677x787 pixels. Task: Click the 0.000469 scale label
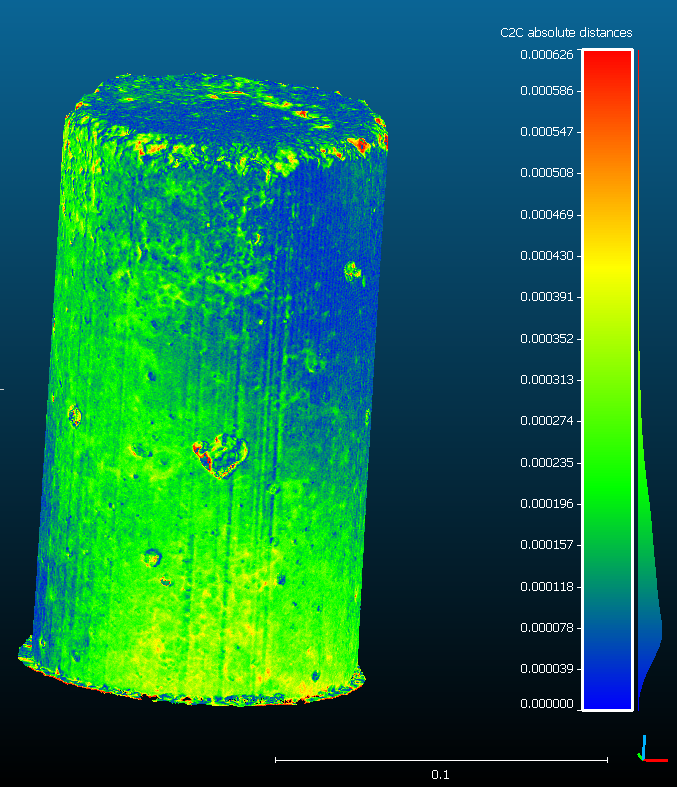pos(547,214)
